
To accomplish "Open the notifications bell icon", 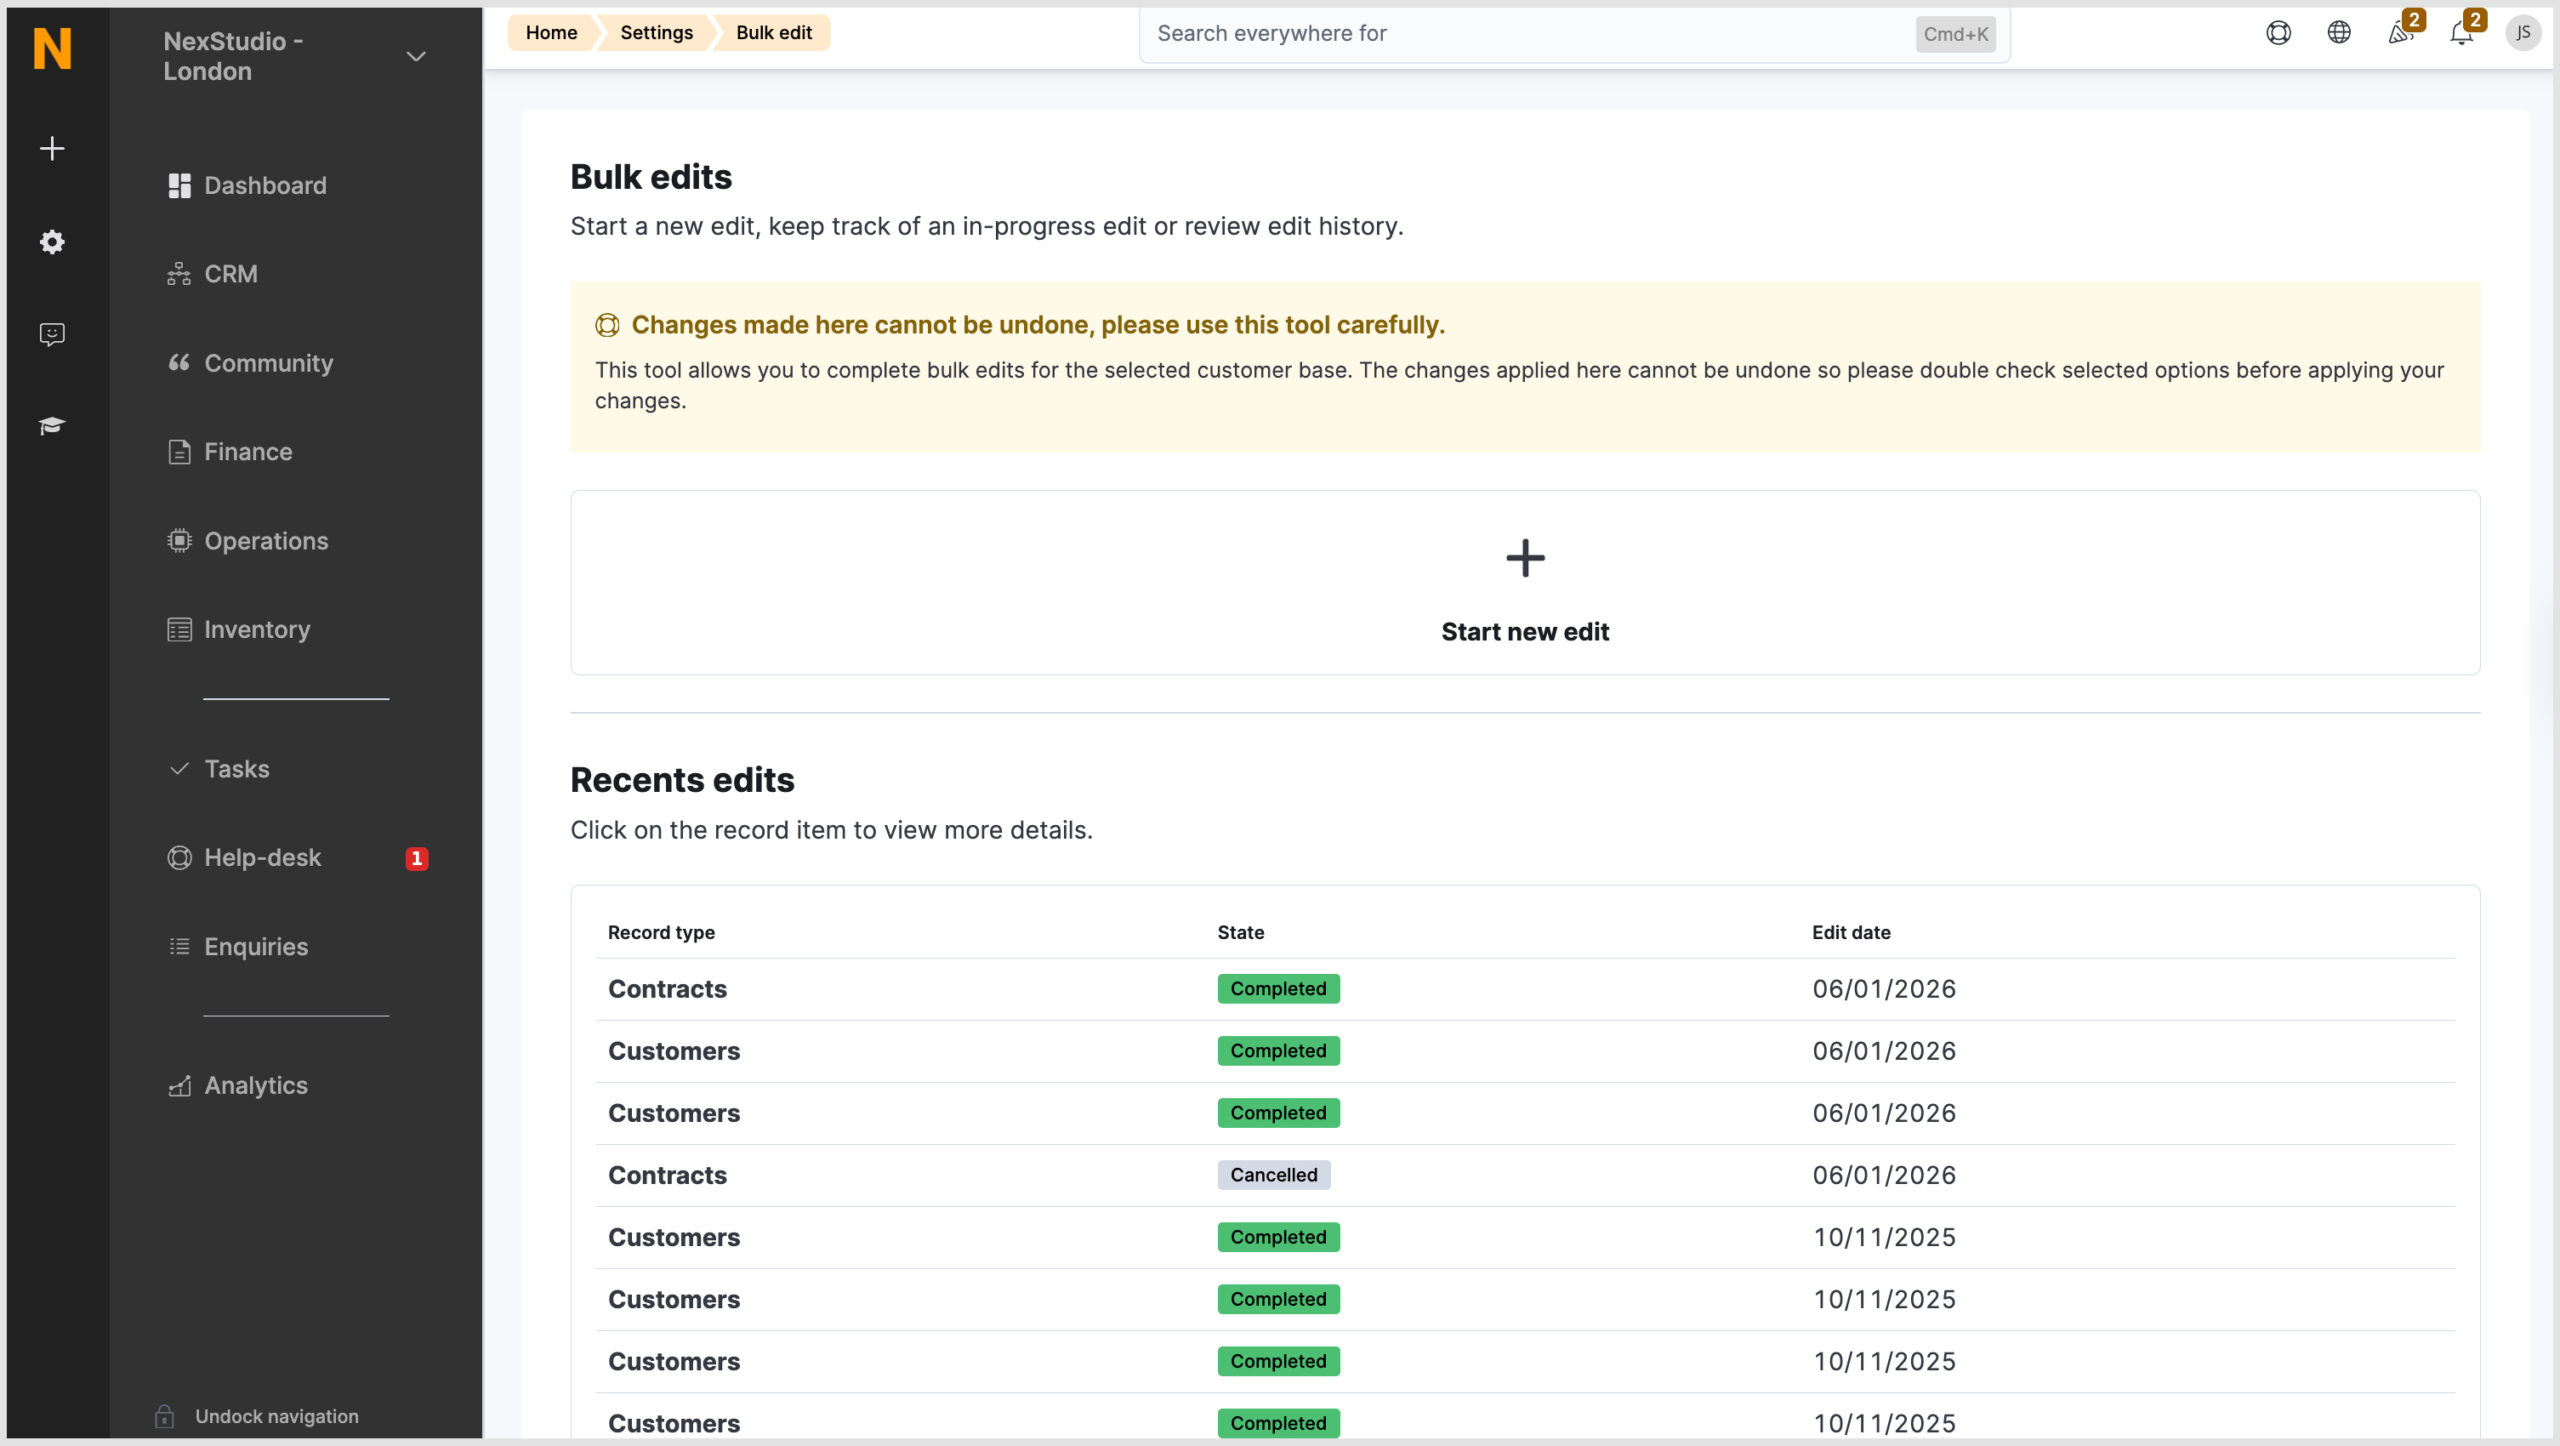I will [2461, 34].
